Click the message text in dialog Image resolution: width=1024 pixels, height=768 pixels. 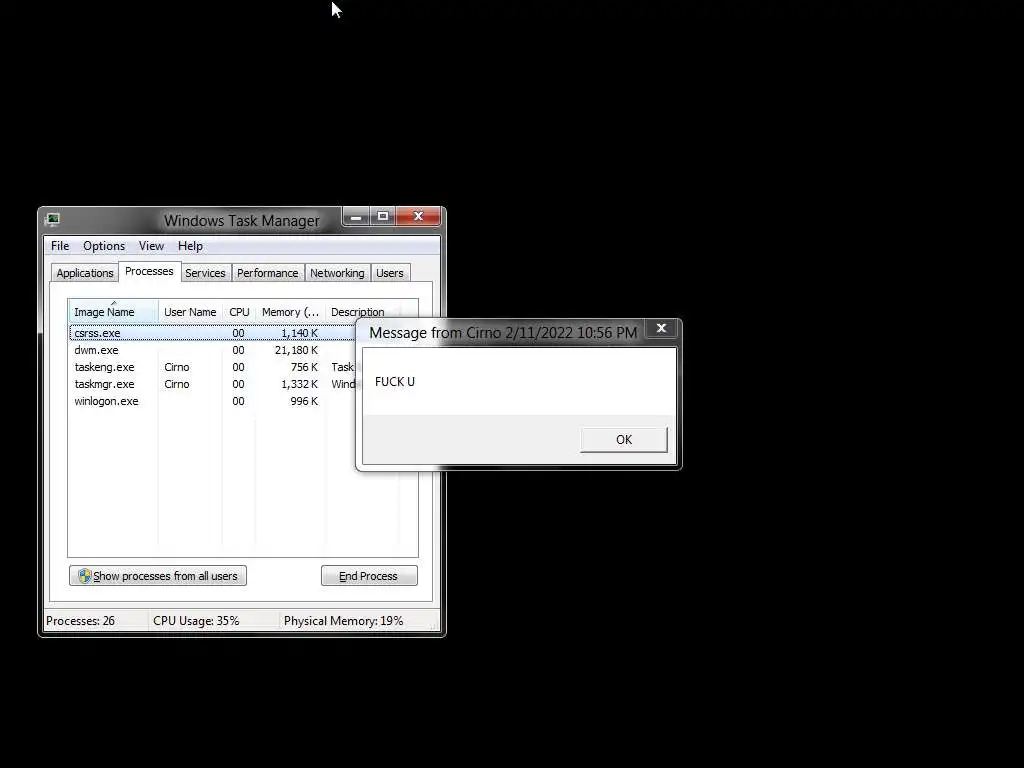[x=395, y=381]
